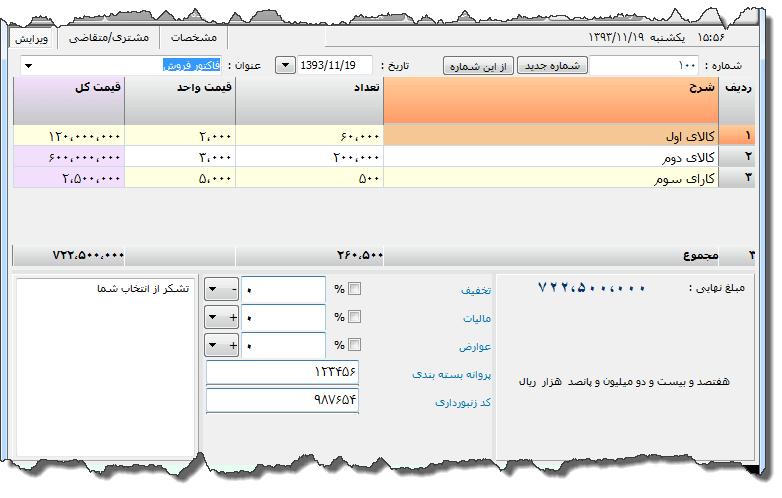Click the total sum ۷۲۲،۵۰۰،۰۰۰ in footer row
The width and height of the screenshot is (782, 498).
click(88, 256)
